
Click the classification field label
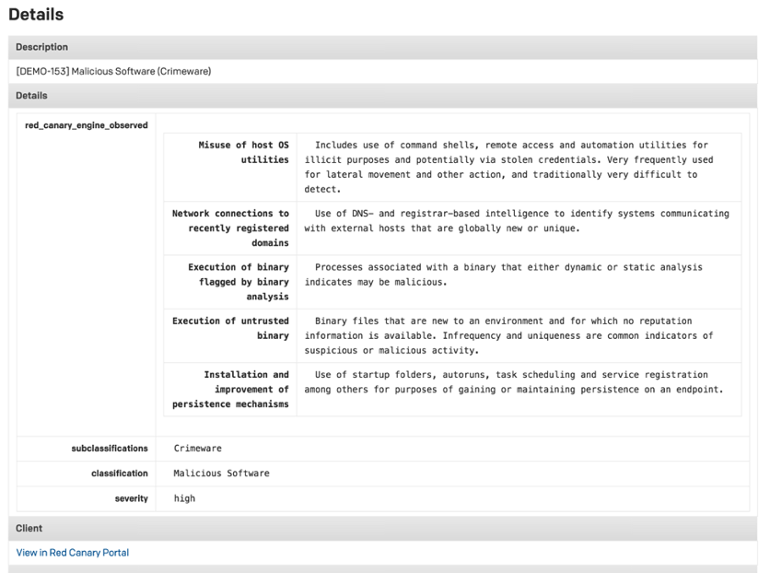119,473
